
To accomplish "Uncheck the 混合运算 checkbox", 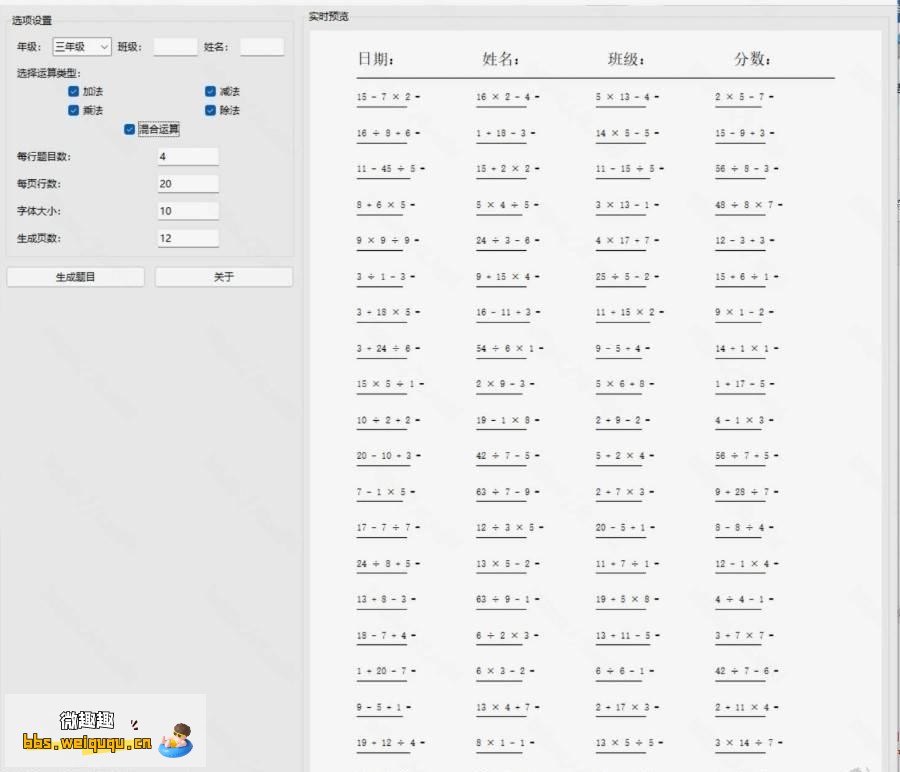I will [x=130, y=129].
